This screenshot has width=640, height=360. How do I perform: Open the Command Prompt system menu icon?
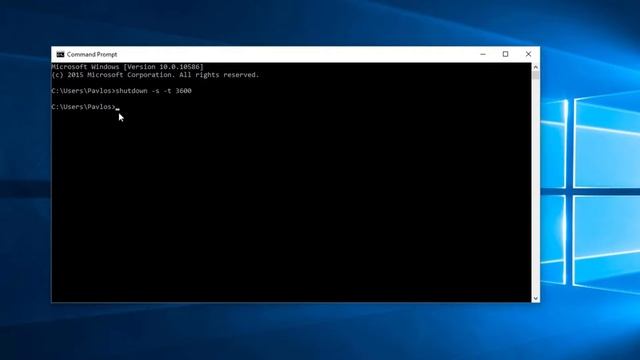[x=60, y=54]
